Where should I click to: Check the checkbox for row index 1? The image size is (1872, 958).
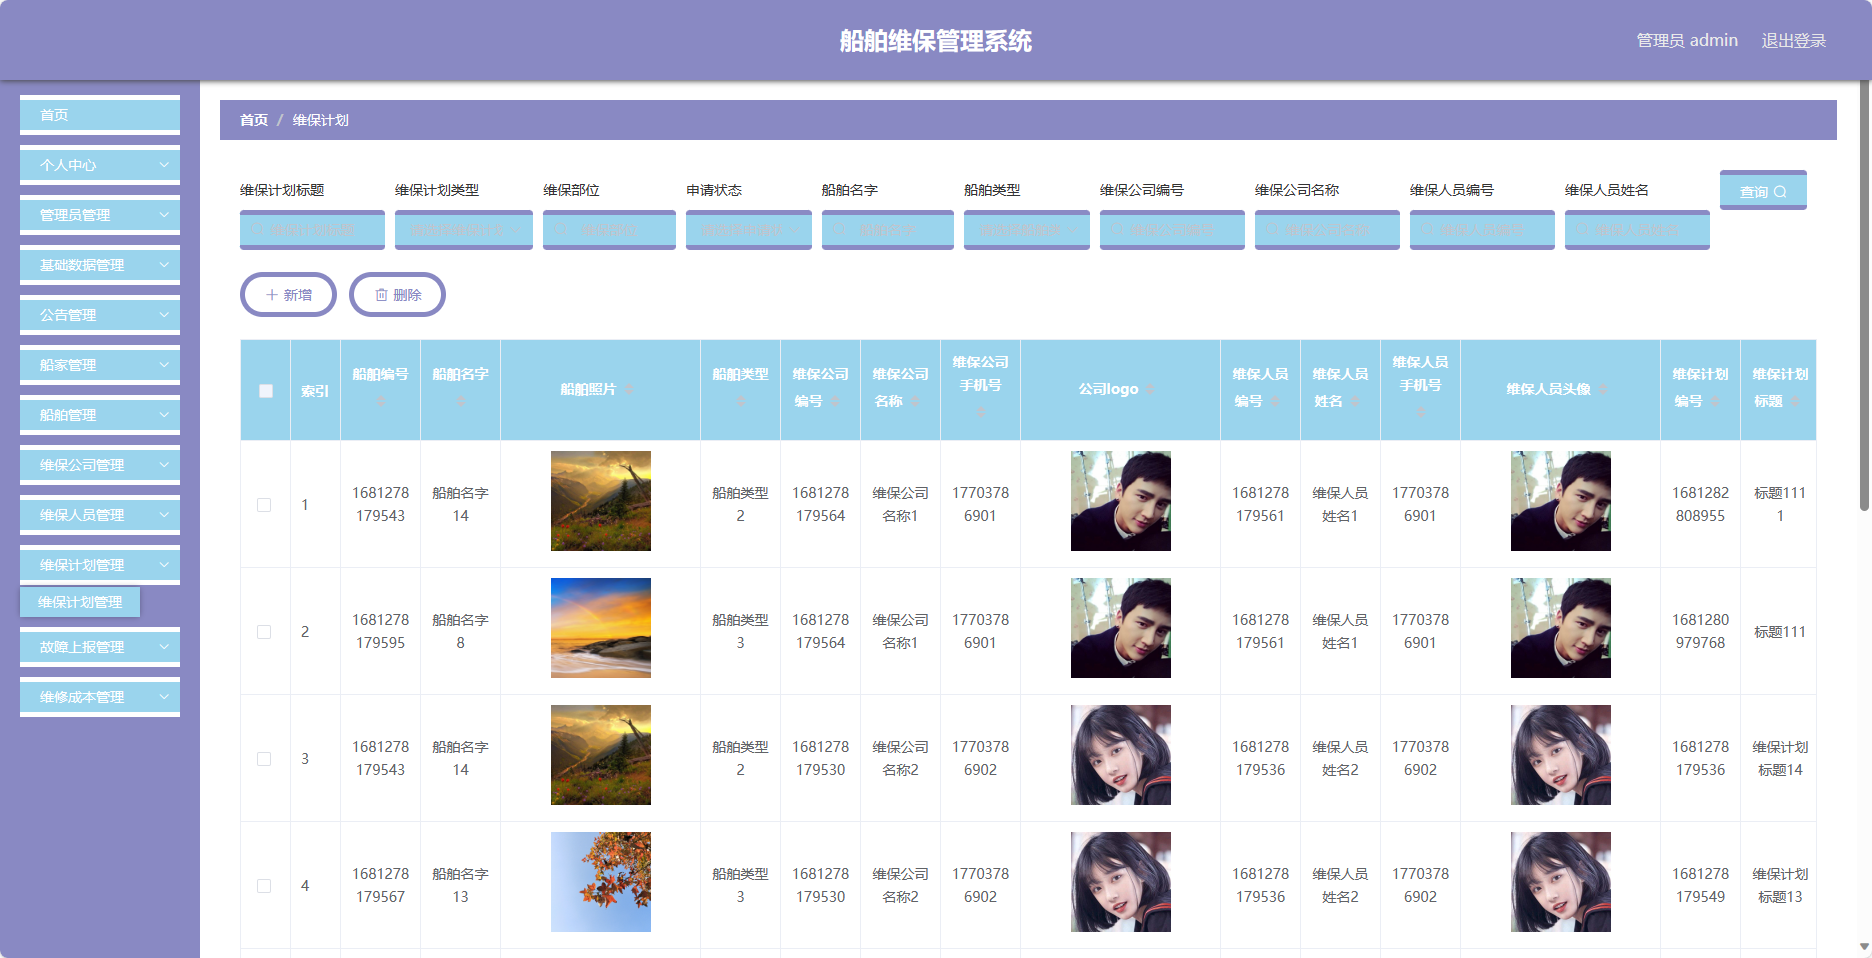coord(264,505)
